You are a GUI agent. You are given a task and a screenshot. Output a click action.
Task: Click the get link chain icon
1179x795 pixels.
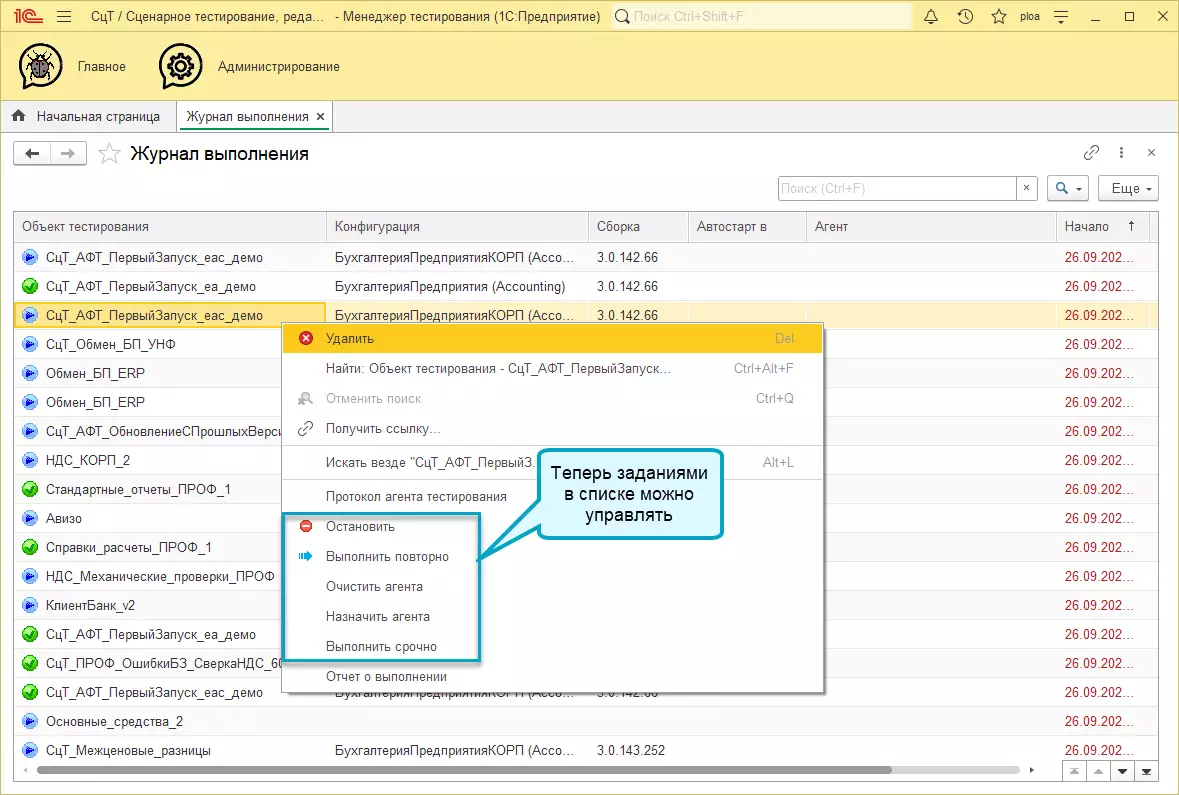click(x=1091, y=153)
